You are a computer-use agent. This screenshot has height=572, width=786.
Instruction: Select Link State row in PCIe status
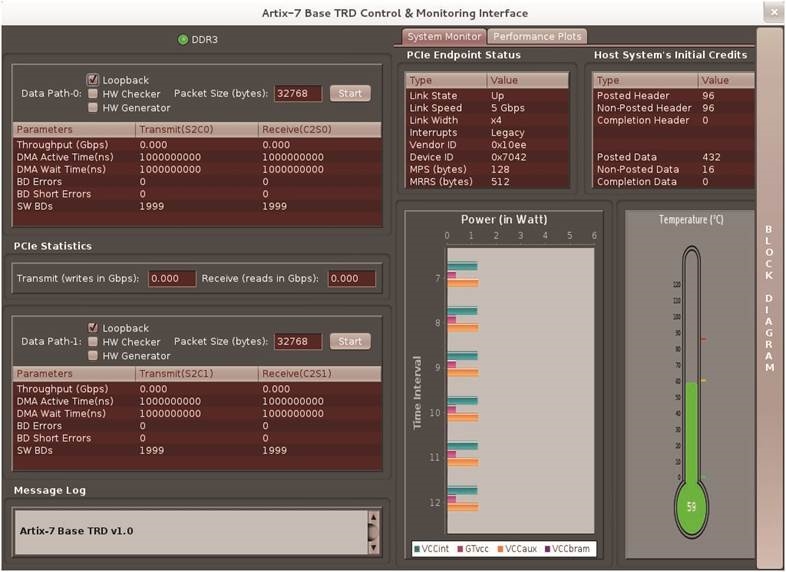487,95
